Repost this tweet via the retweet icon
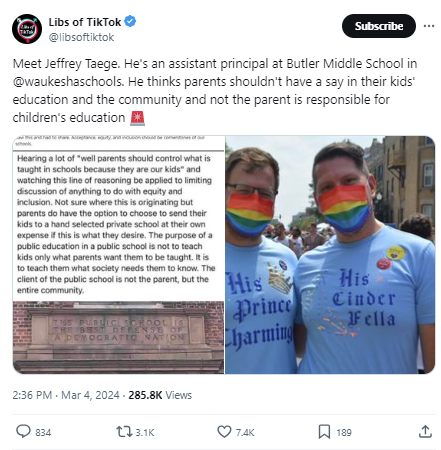 (124, 431)
